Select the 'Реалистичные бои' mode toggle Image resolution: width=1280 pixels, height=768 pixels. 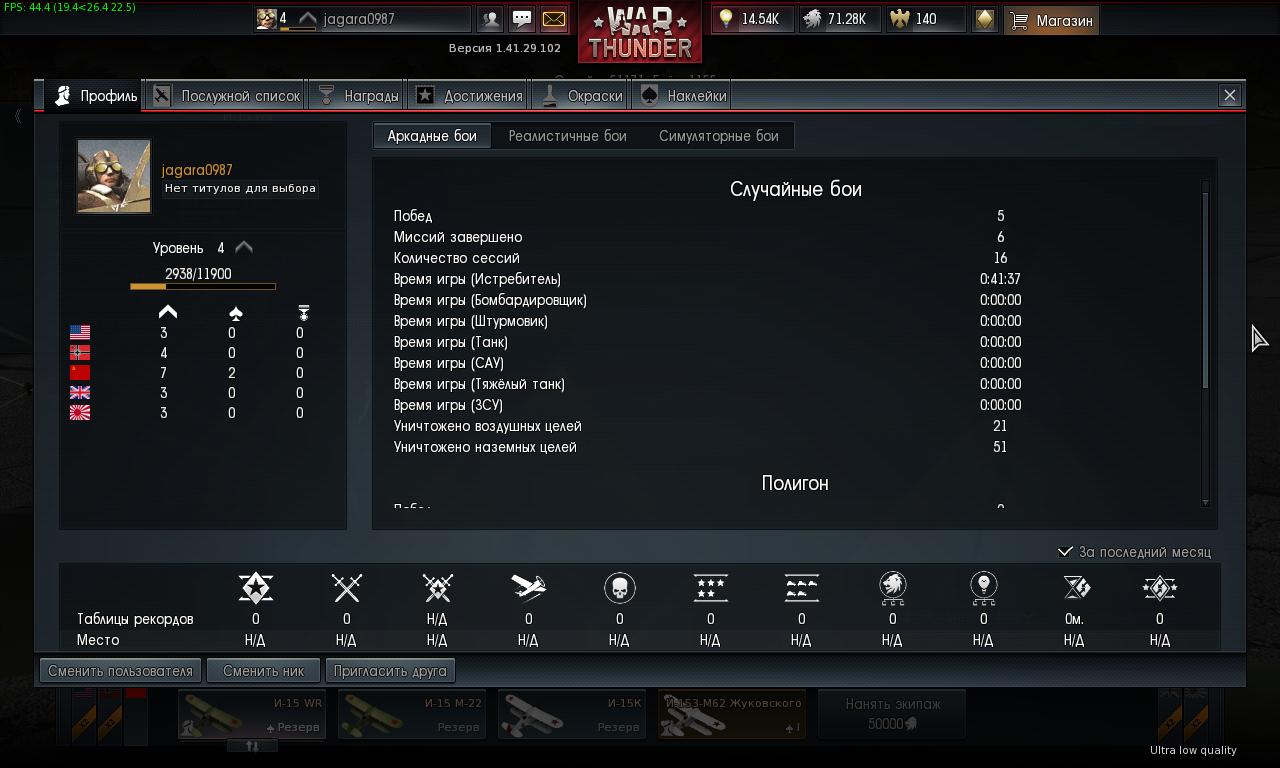point(567,136)
